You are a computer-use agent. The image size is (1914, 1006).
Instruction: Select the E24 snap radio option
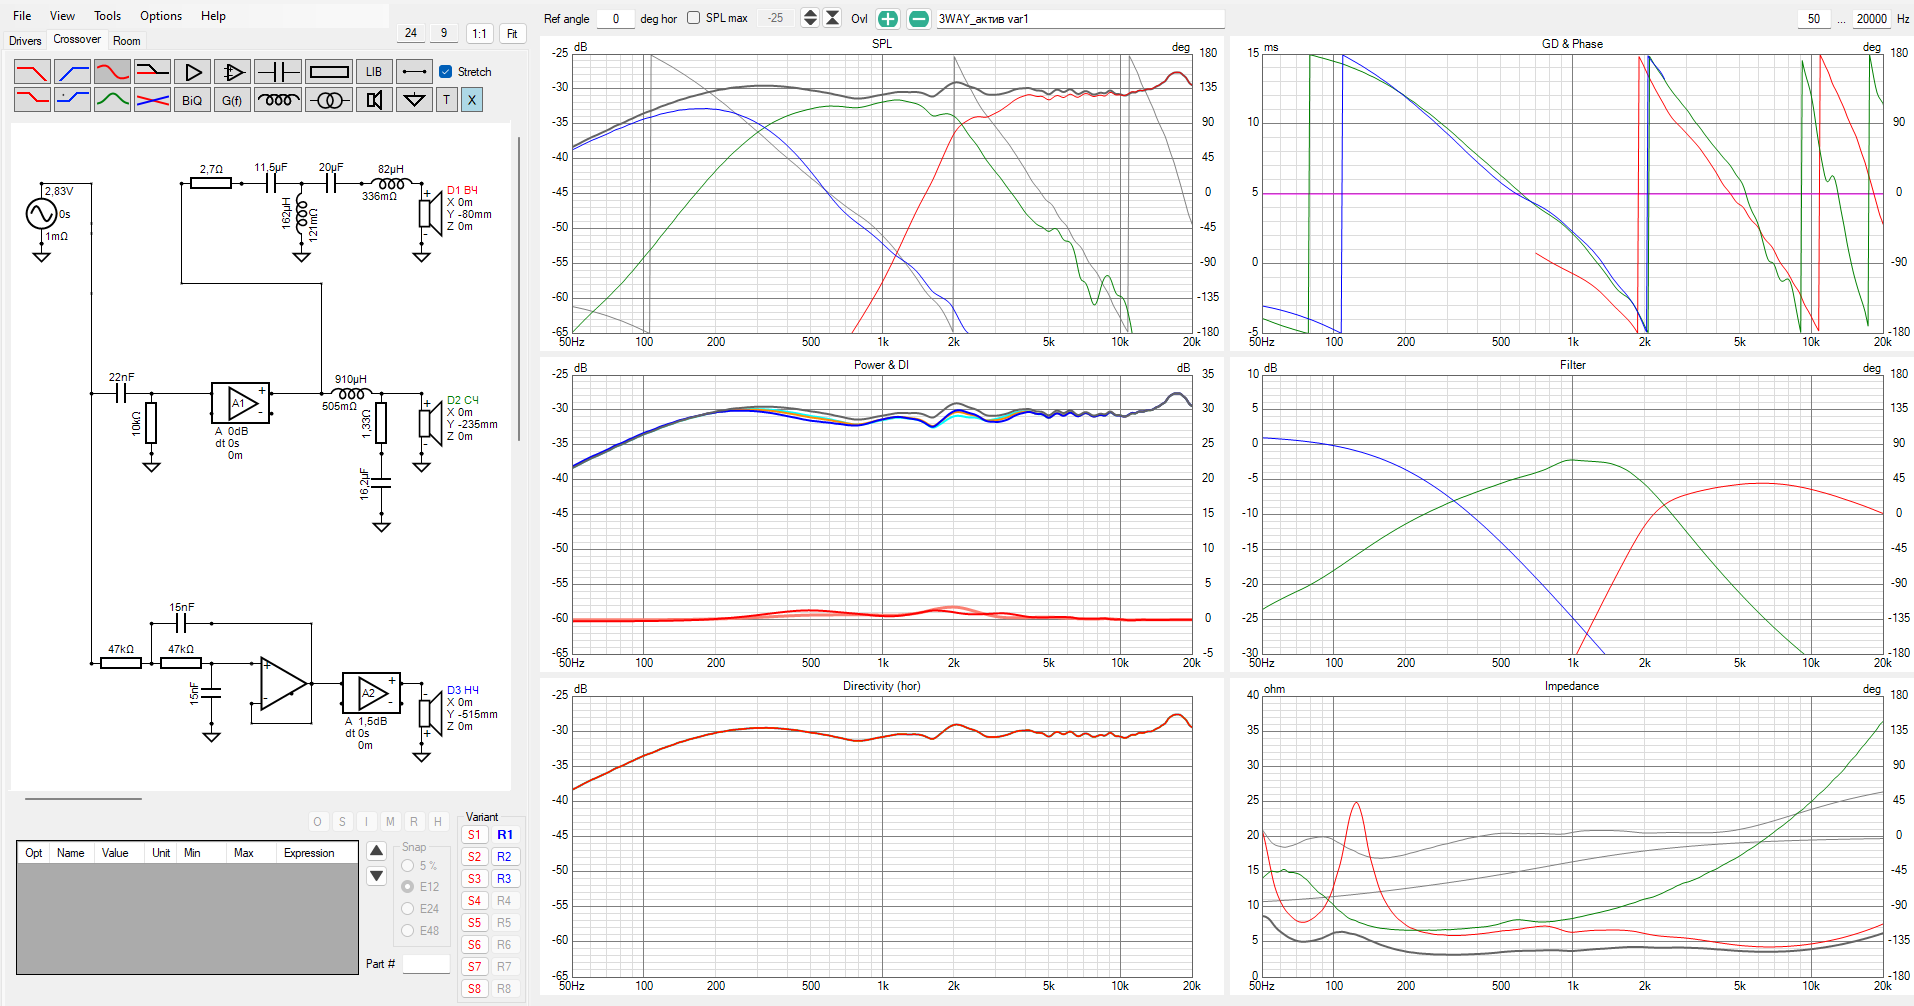point(408,909)
